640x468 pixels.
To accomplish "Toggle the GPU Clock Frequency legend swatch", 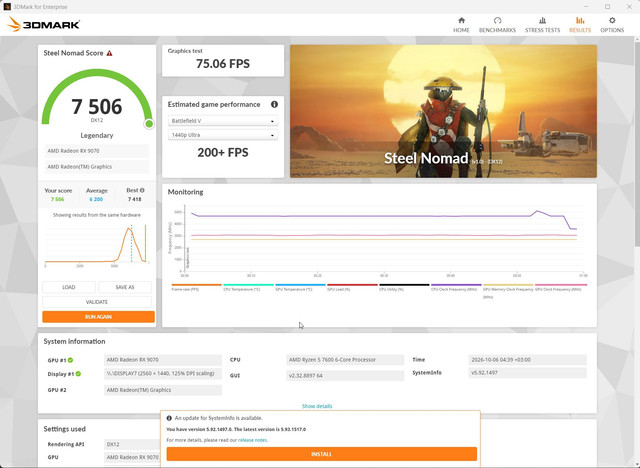I will [x=561, y=285].
